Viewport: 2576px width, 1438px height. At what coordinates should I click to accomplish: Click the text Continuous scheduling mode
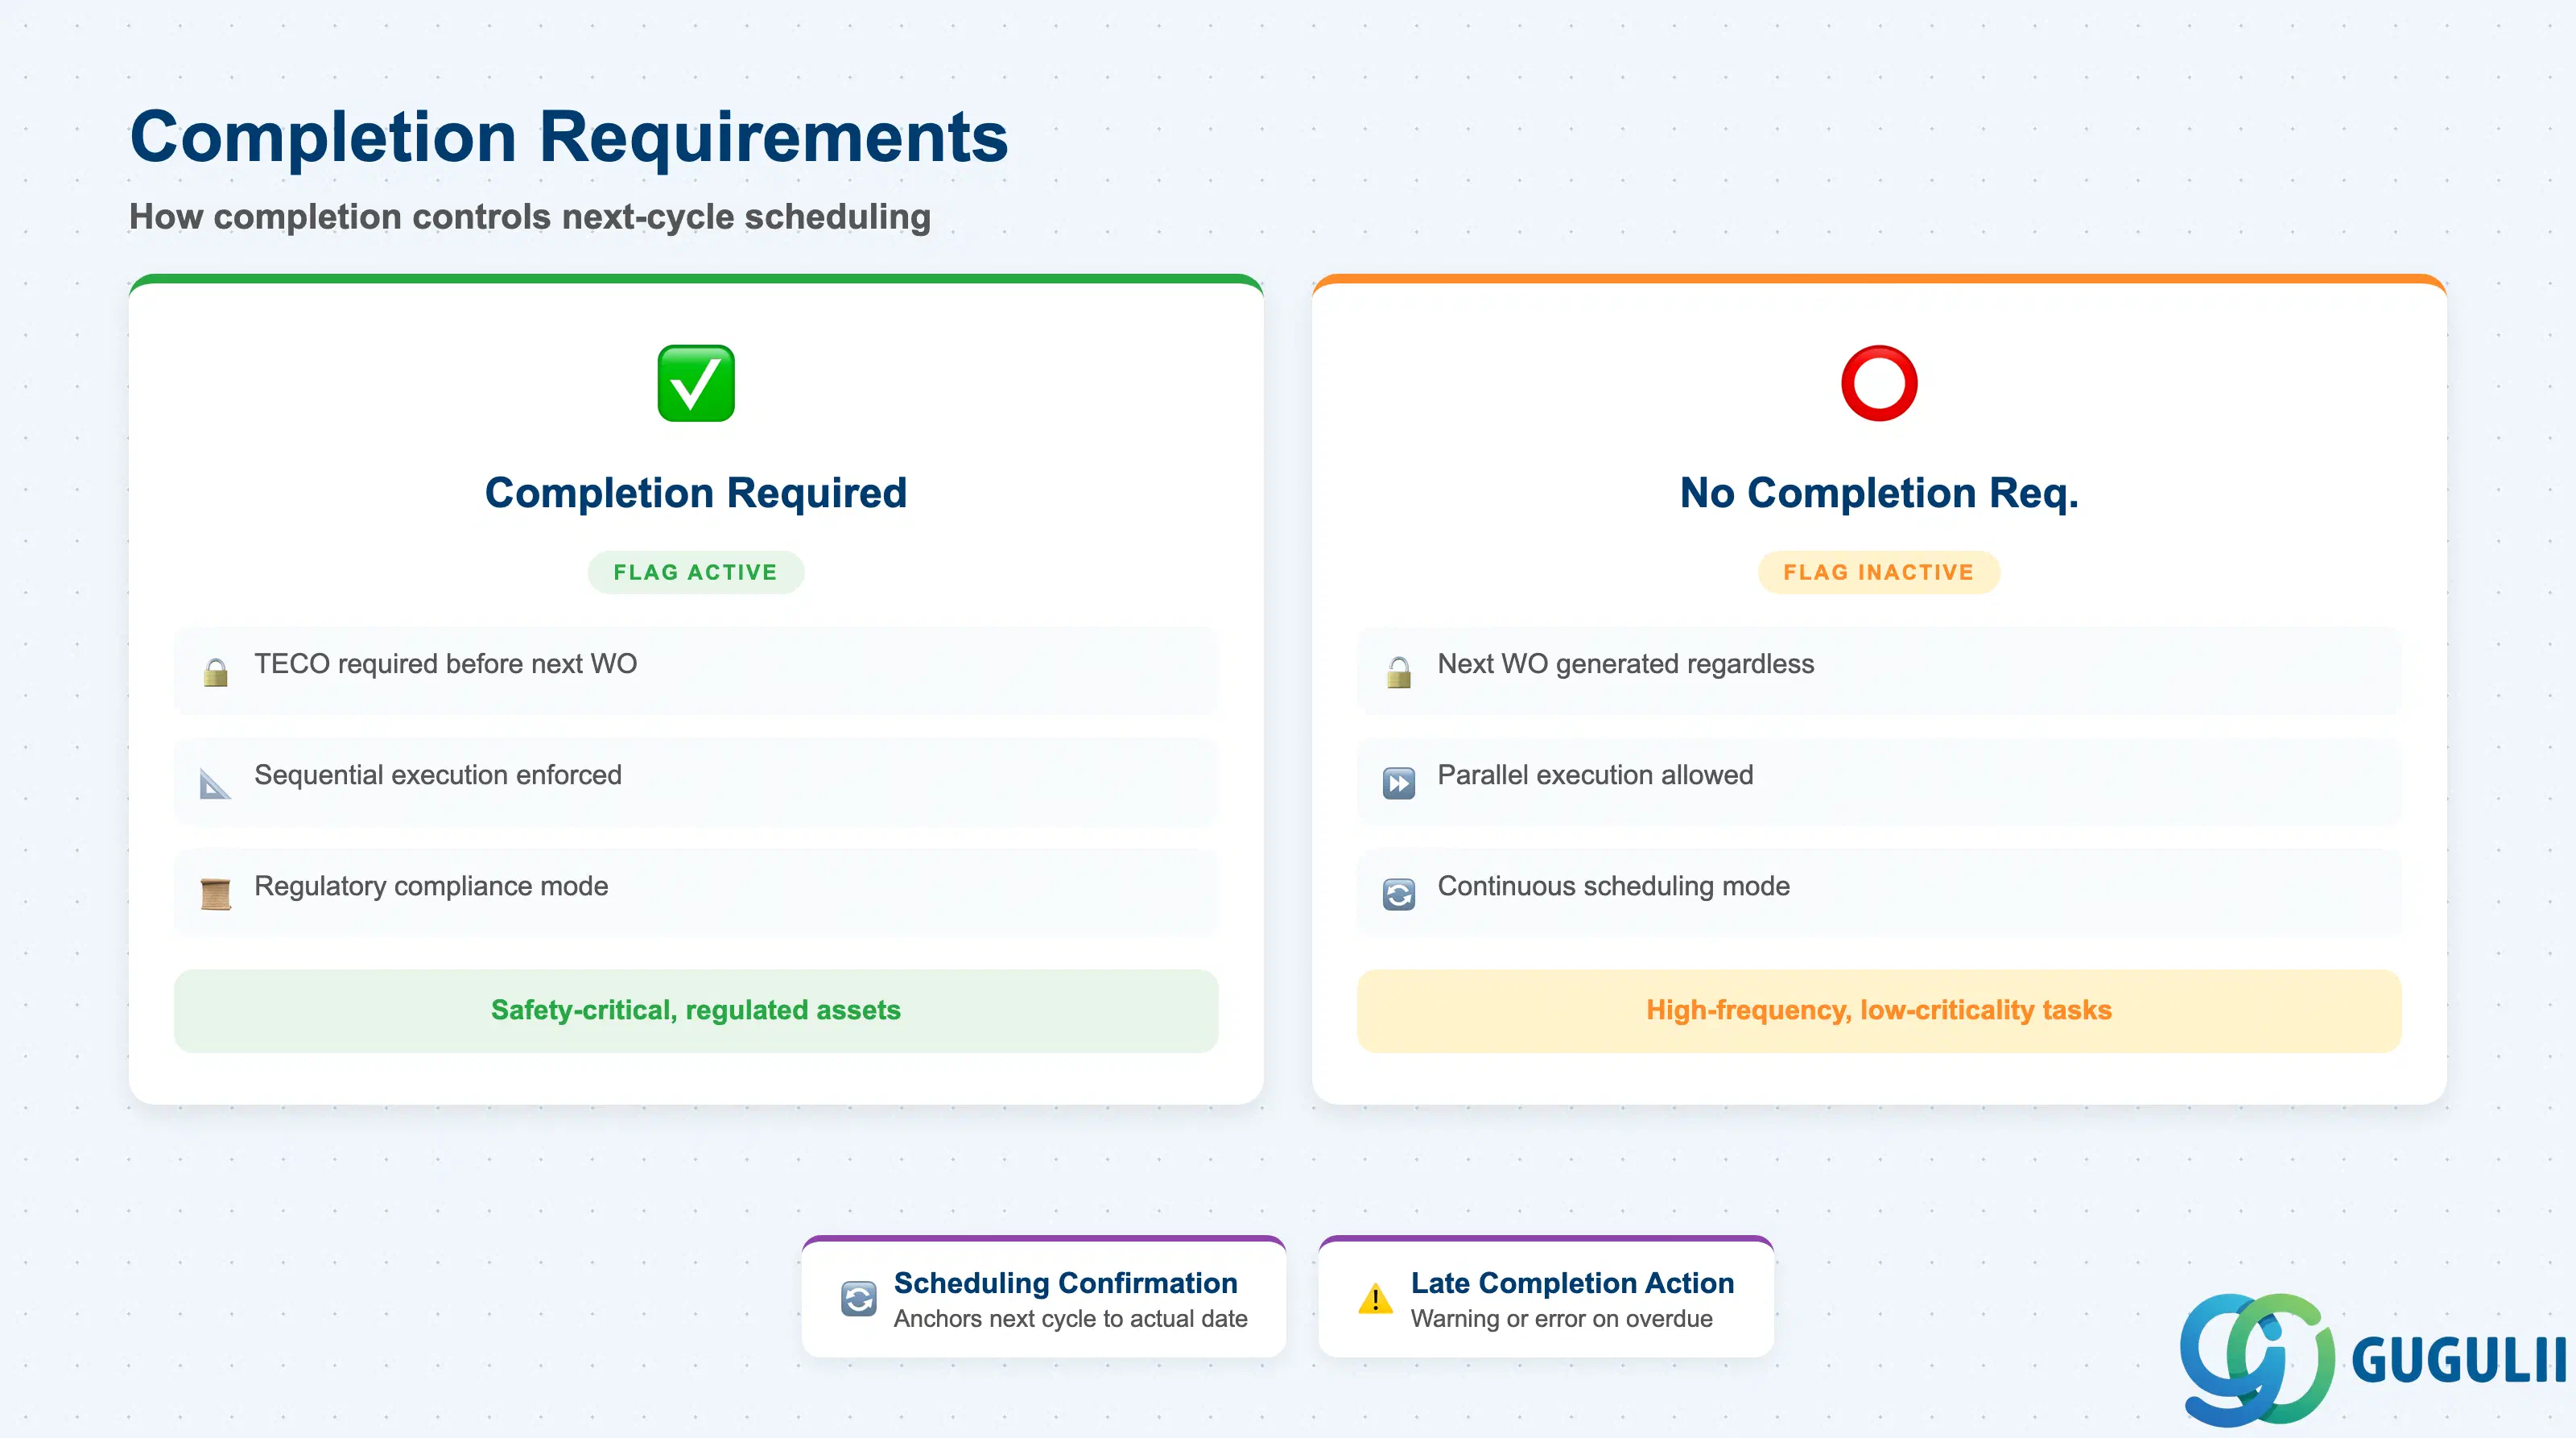tap(1614, 886)
